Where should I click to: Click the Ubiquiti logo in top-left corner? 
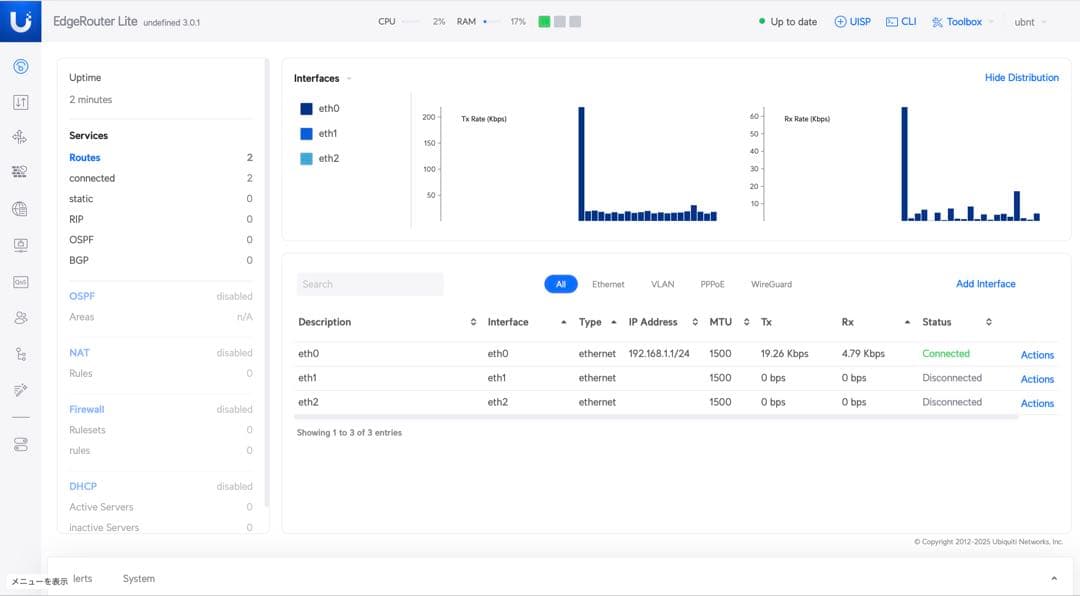(x=20, y=21)
